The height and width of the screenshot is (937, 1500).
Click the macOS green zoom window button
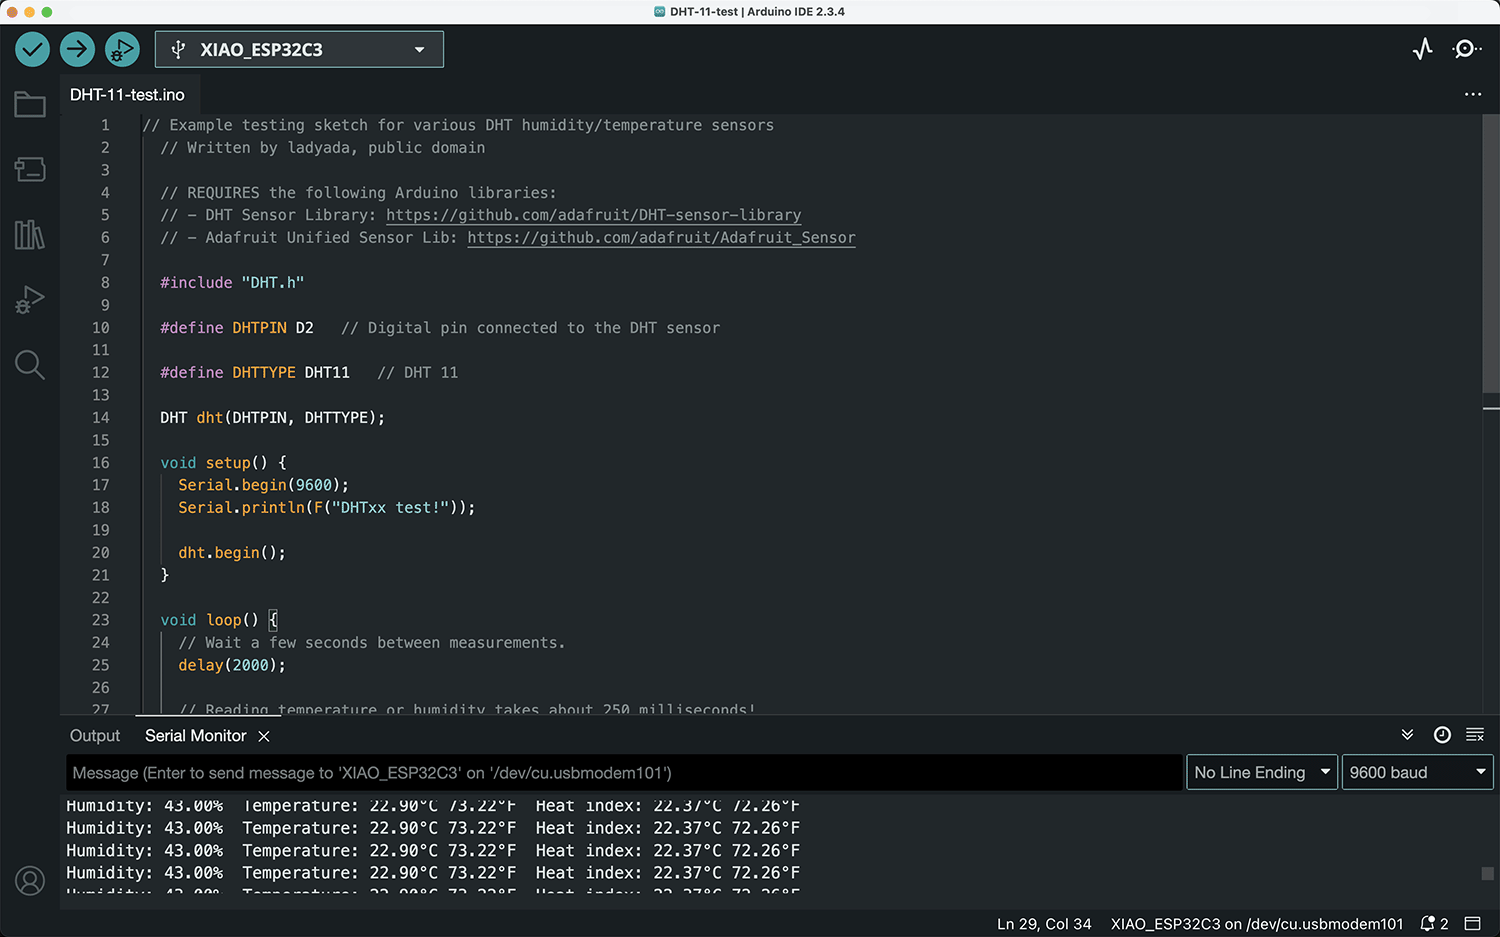46,12
